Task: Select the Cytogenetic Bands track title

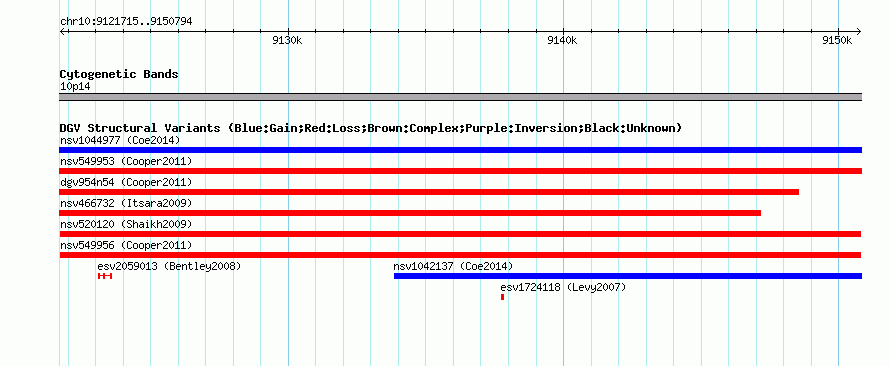Action: point(119,74)
